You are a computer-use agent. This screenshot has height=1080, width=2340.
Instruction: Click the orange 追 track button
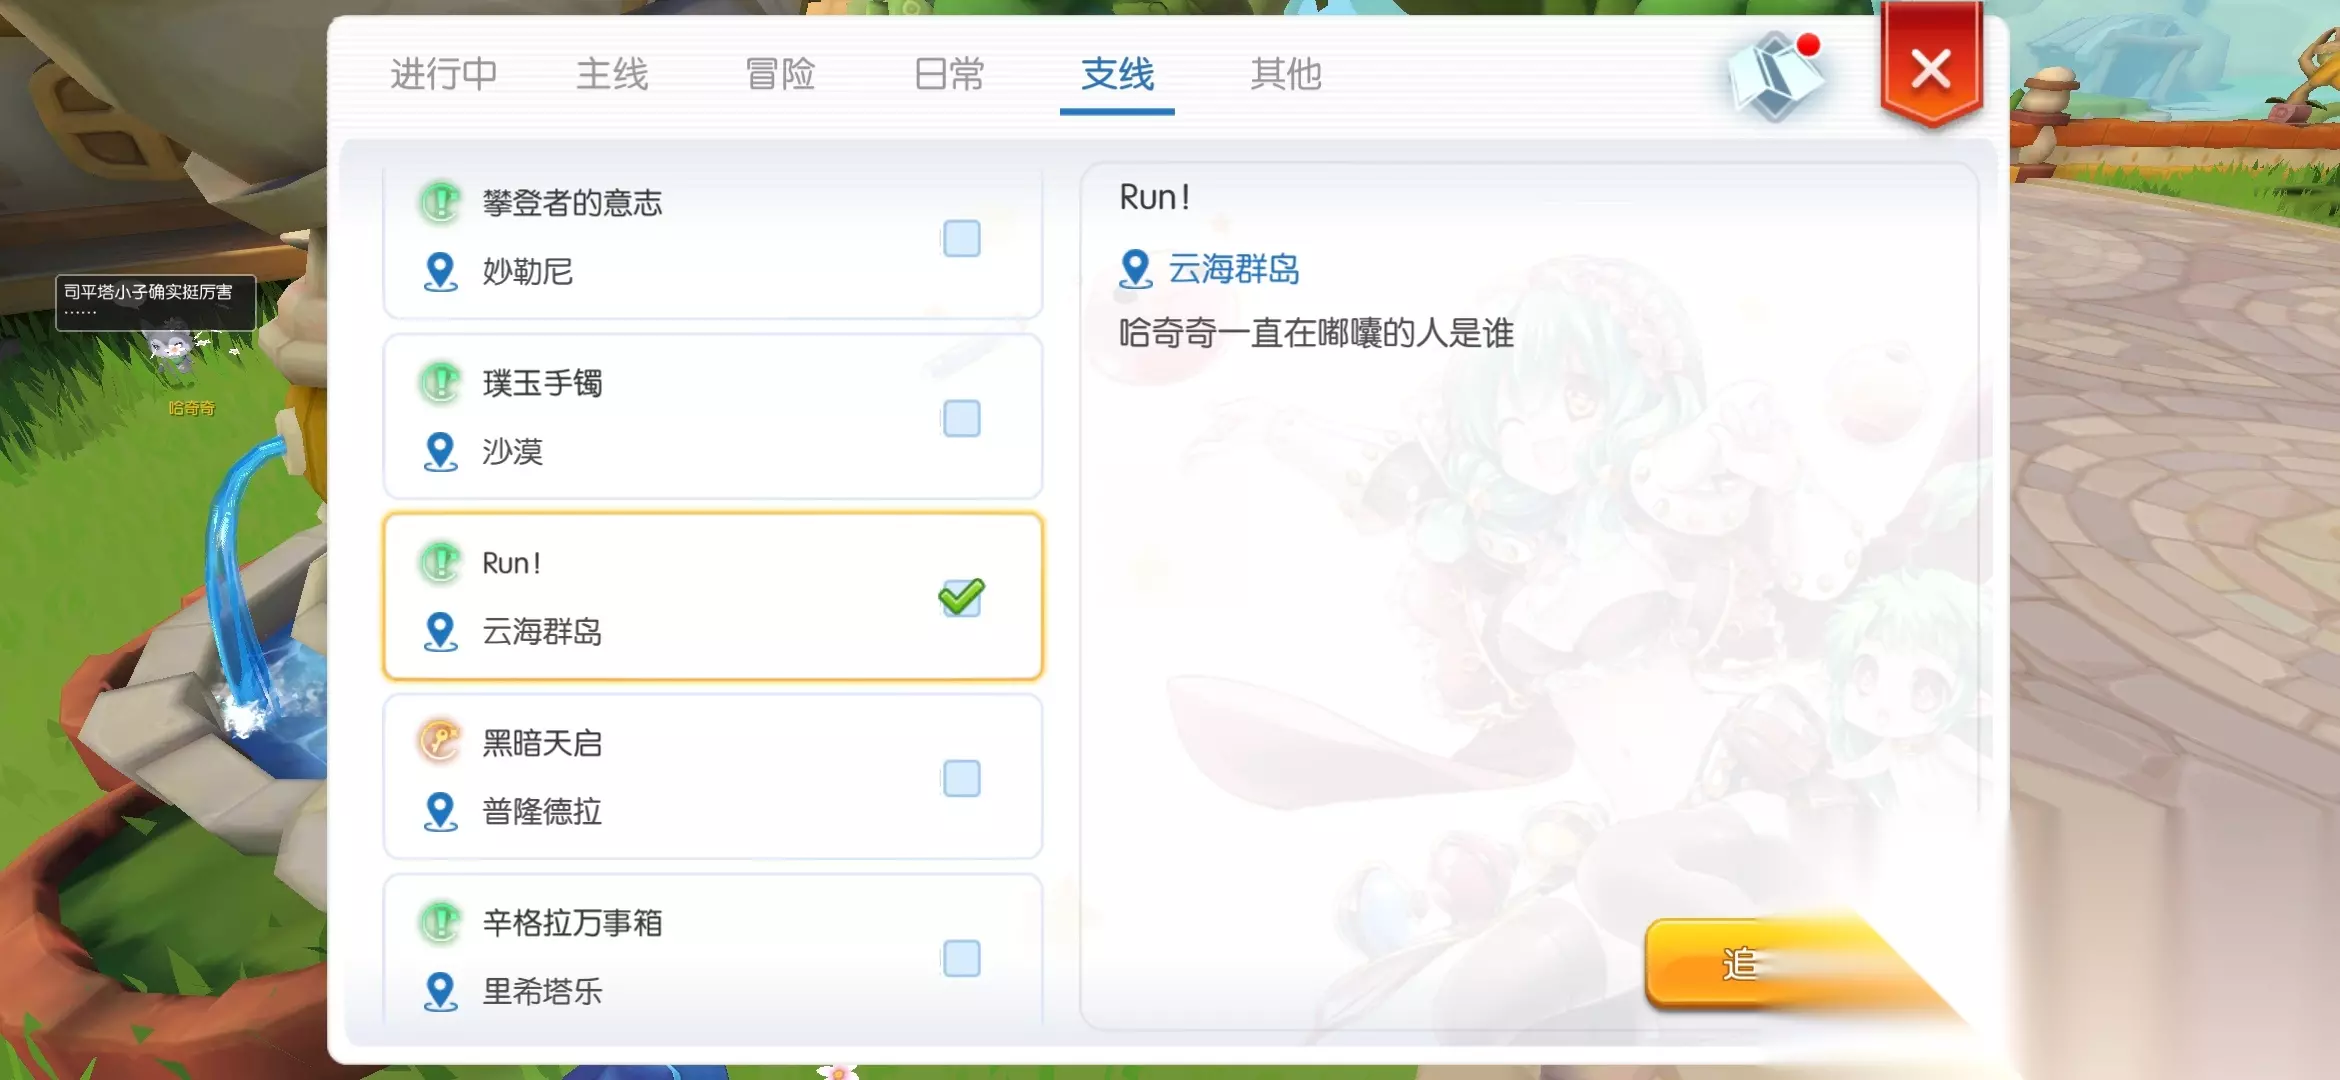tap(1760, 963)
